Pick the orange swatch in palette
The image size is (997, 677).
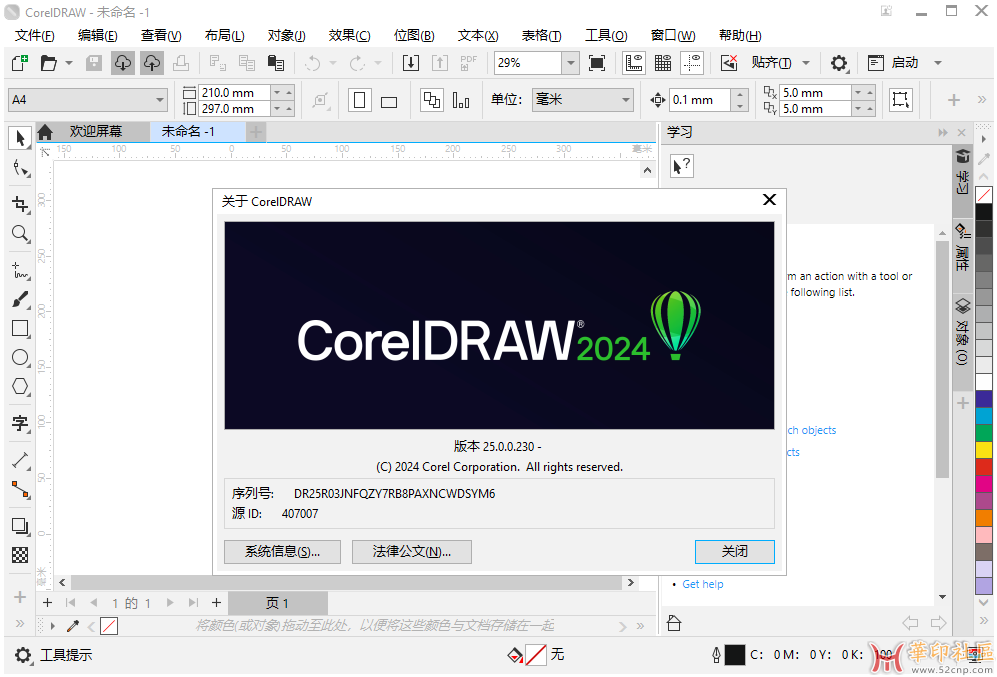(984, 518)
